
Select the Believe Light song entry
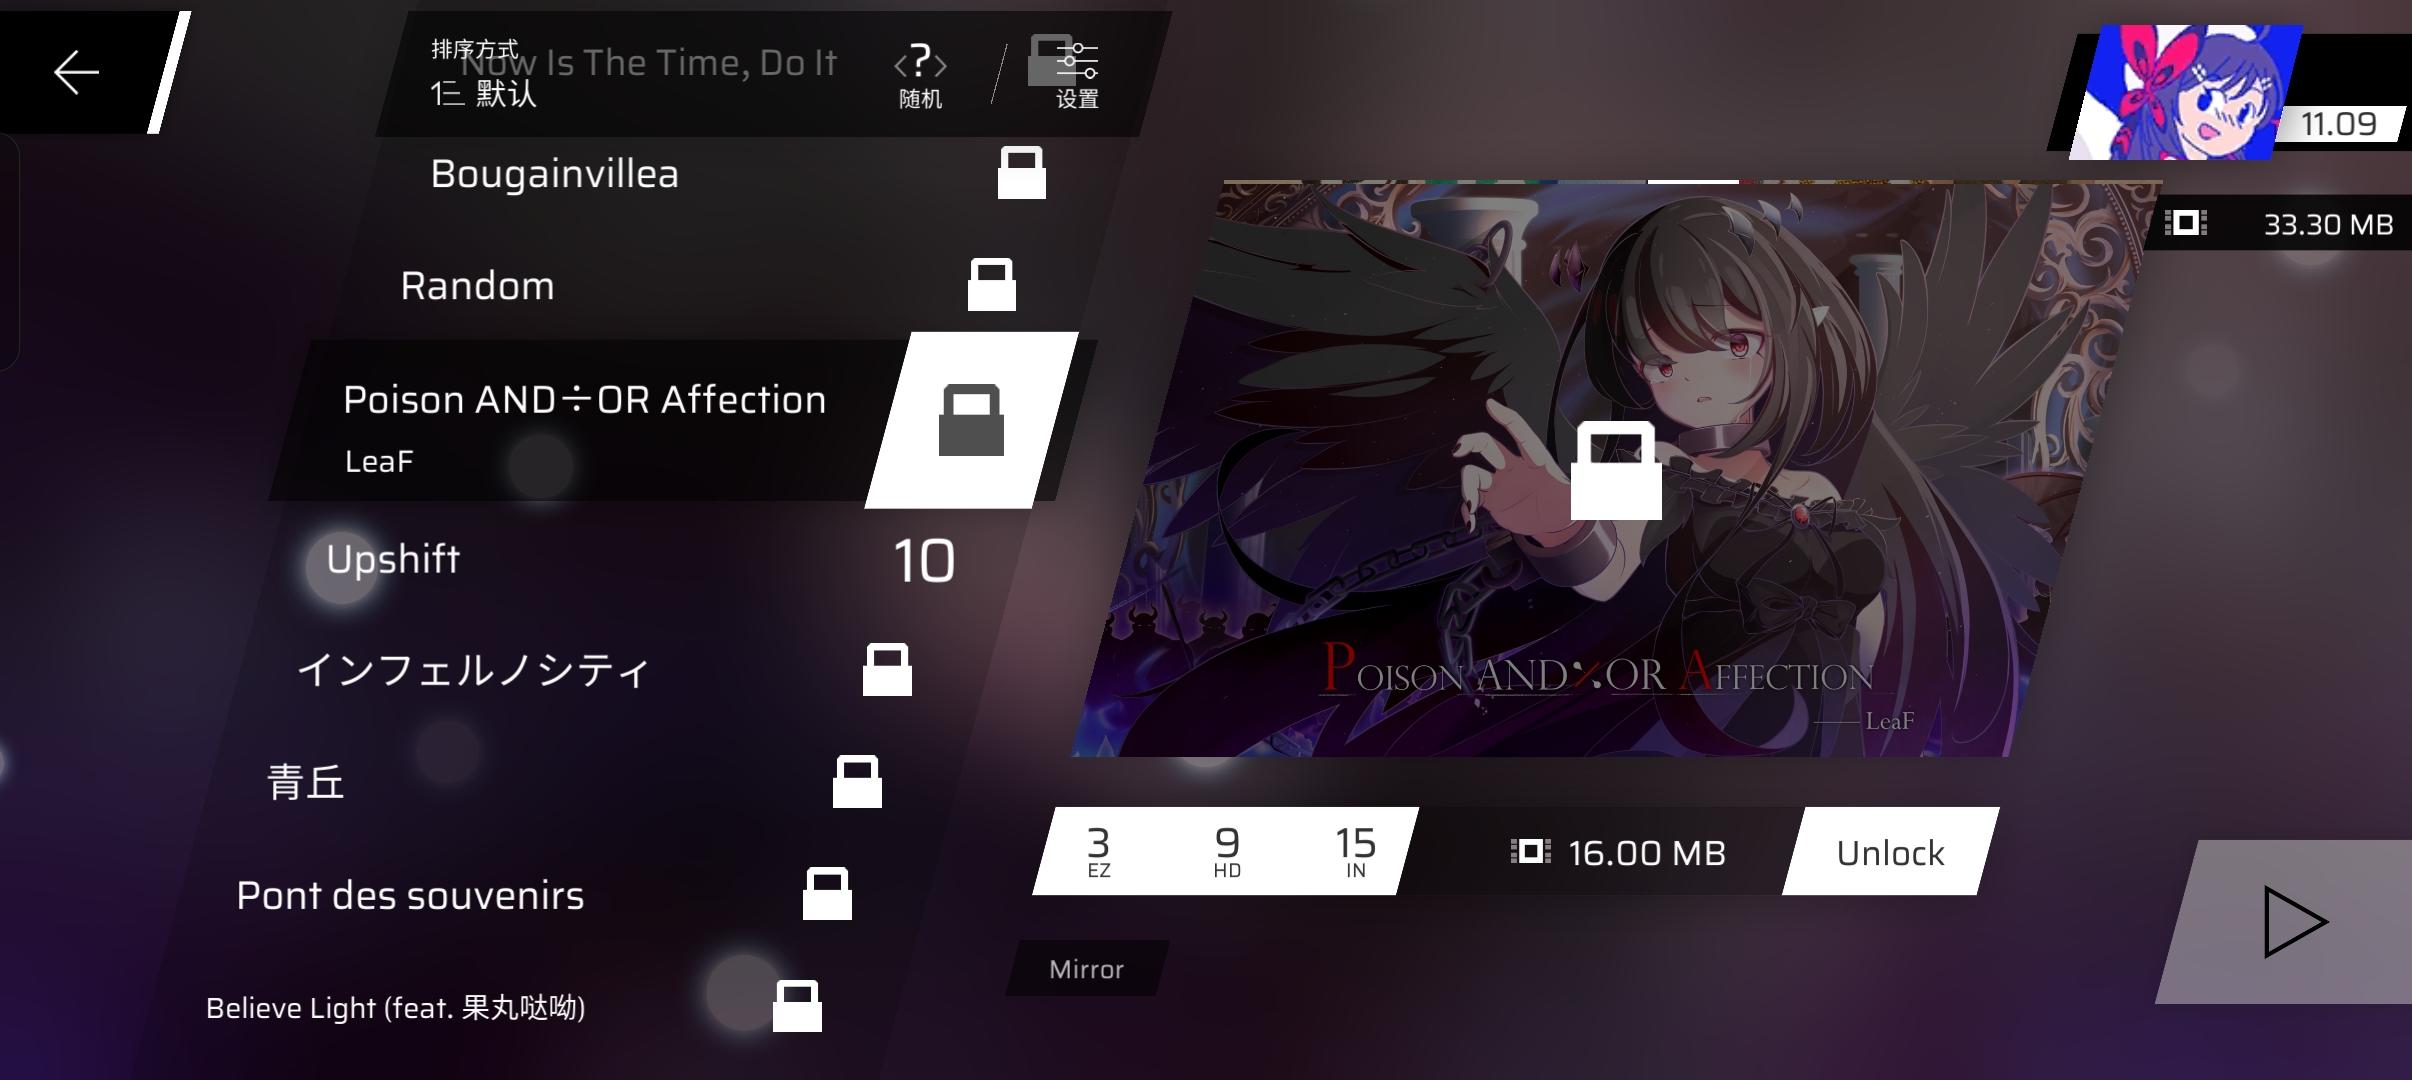click(x=395, y=1007)
